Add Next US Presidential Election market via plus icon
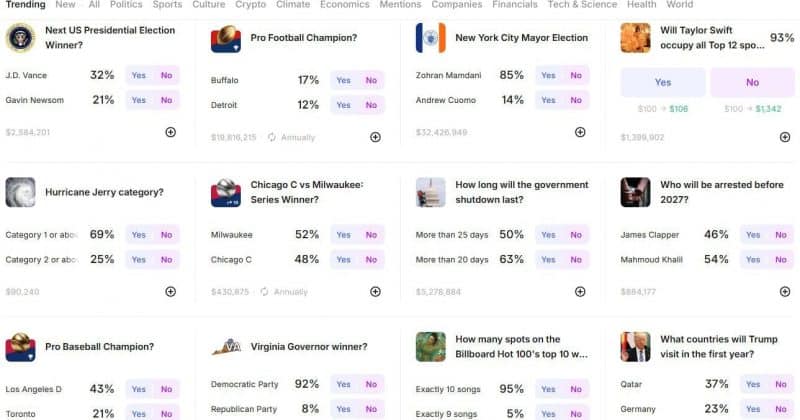Image resolution: width=800 pixels, height=420 pixels. tap(170, 132)
